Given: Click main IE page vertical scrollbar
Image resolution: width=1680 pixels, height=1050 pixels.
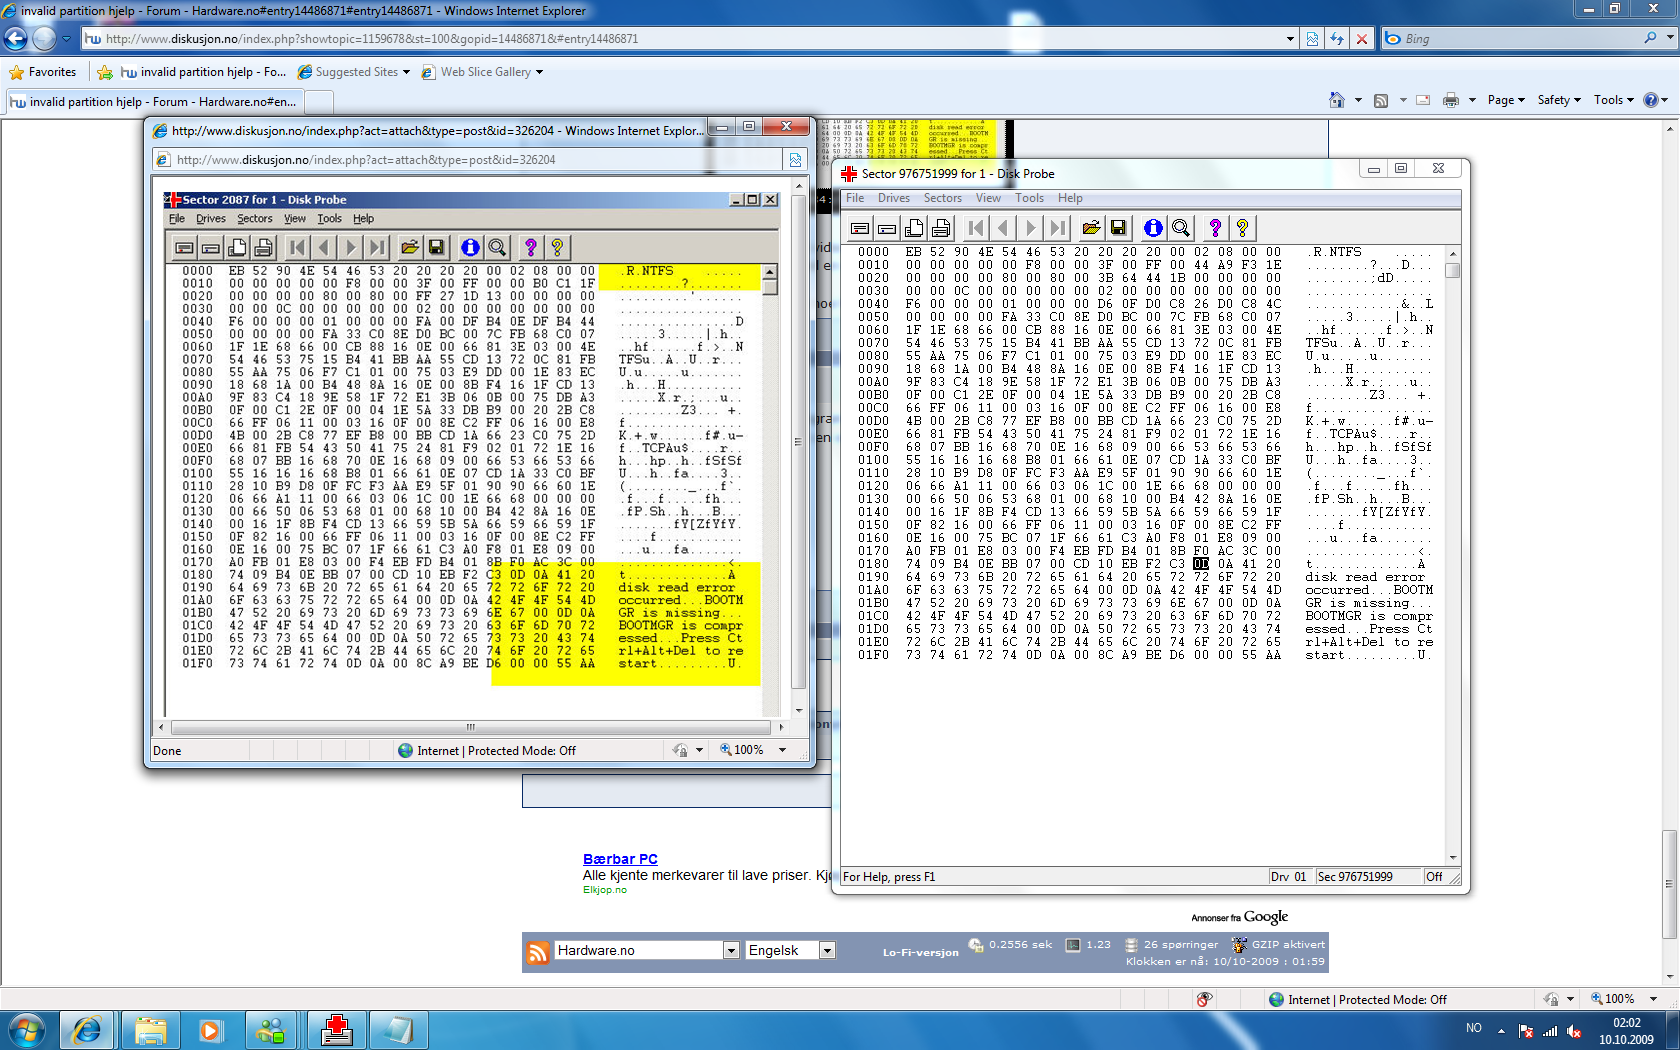Looking at the screenshot, I should (x=1669, y=885).
